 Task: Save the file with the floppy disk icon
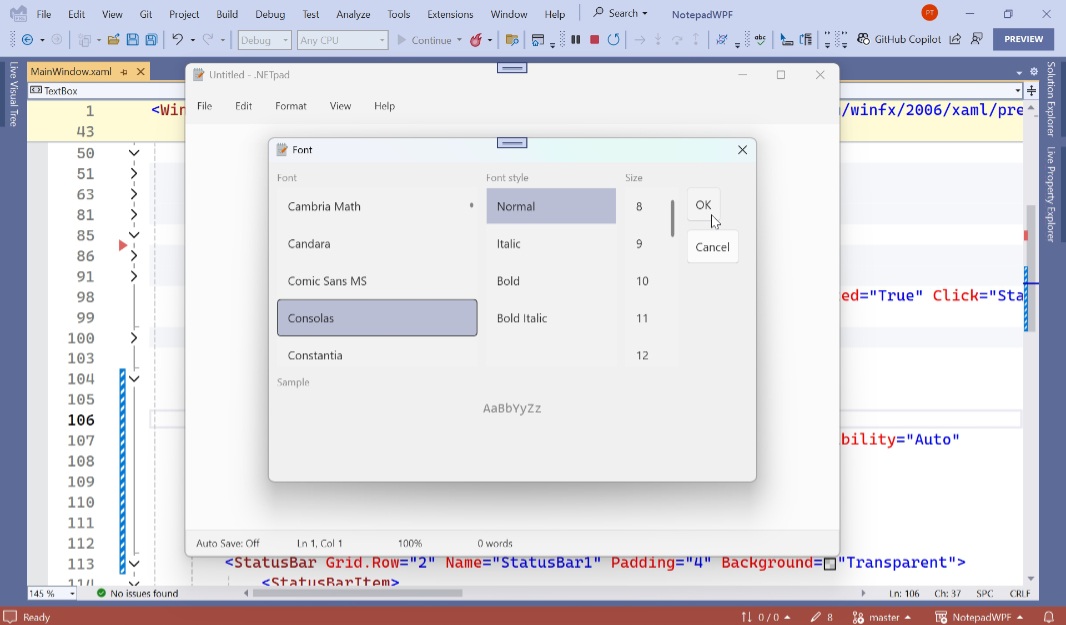133,40
